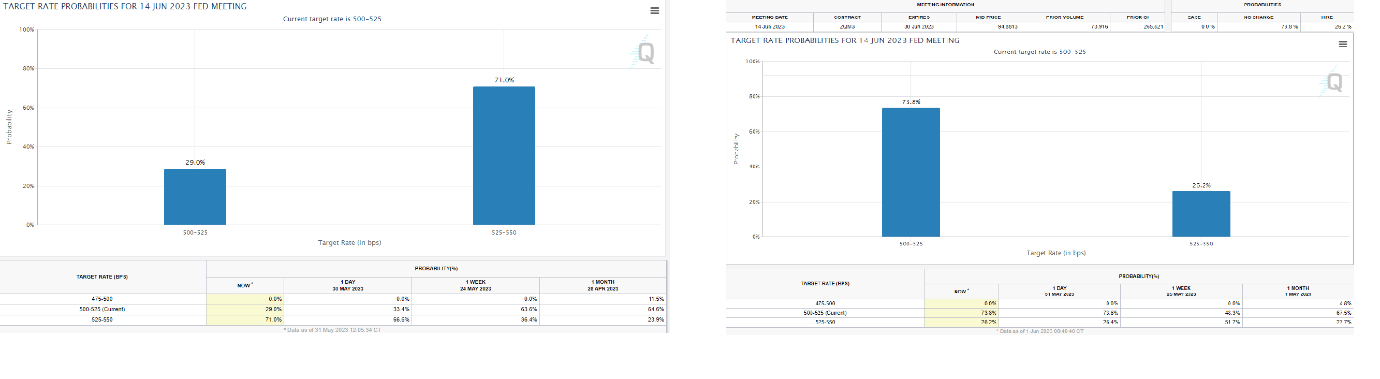Click the CONTRACT column header
The width and height of the screenshot is (1380, 379).
[x=847, y=17]
